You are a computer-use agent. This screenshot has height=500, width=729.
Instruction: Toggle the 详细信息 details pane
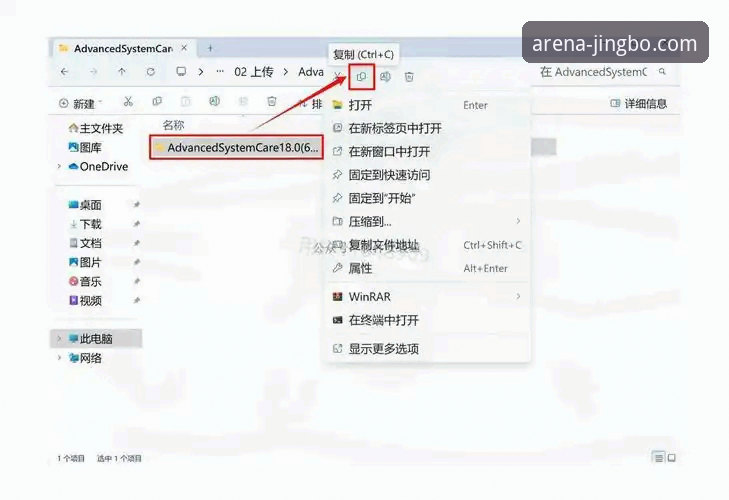(x=638, y=103)
